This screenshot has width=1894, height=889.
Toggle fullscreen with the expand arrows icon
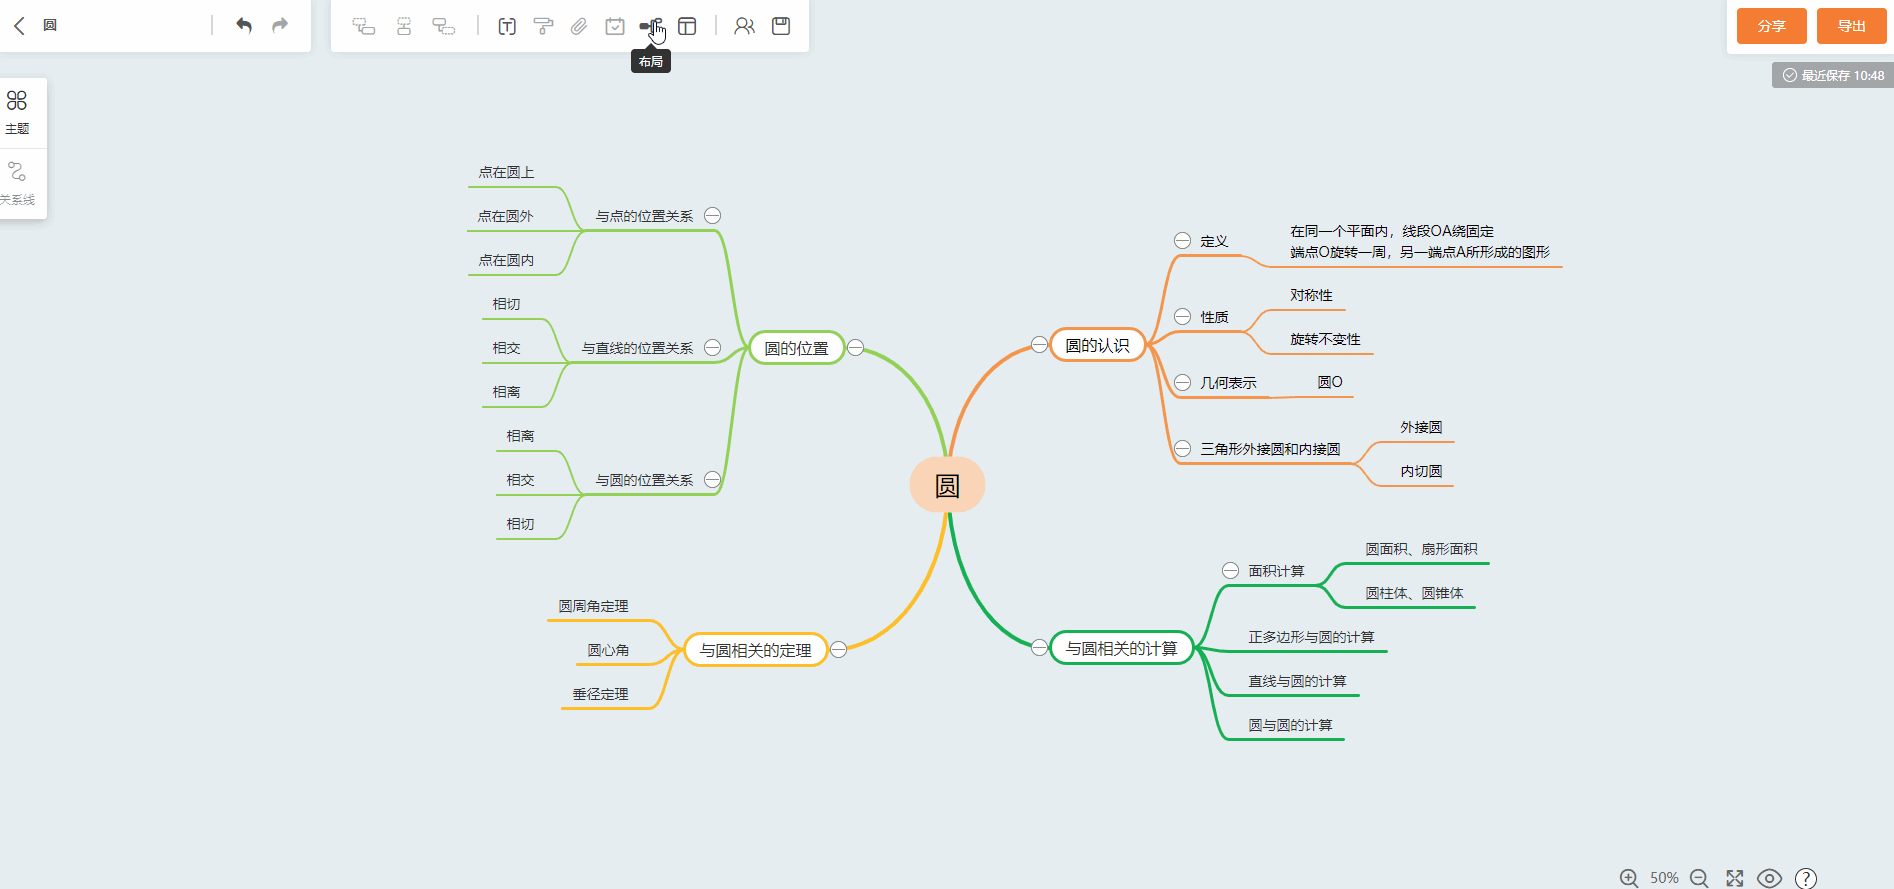tap(1735, 878)
